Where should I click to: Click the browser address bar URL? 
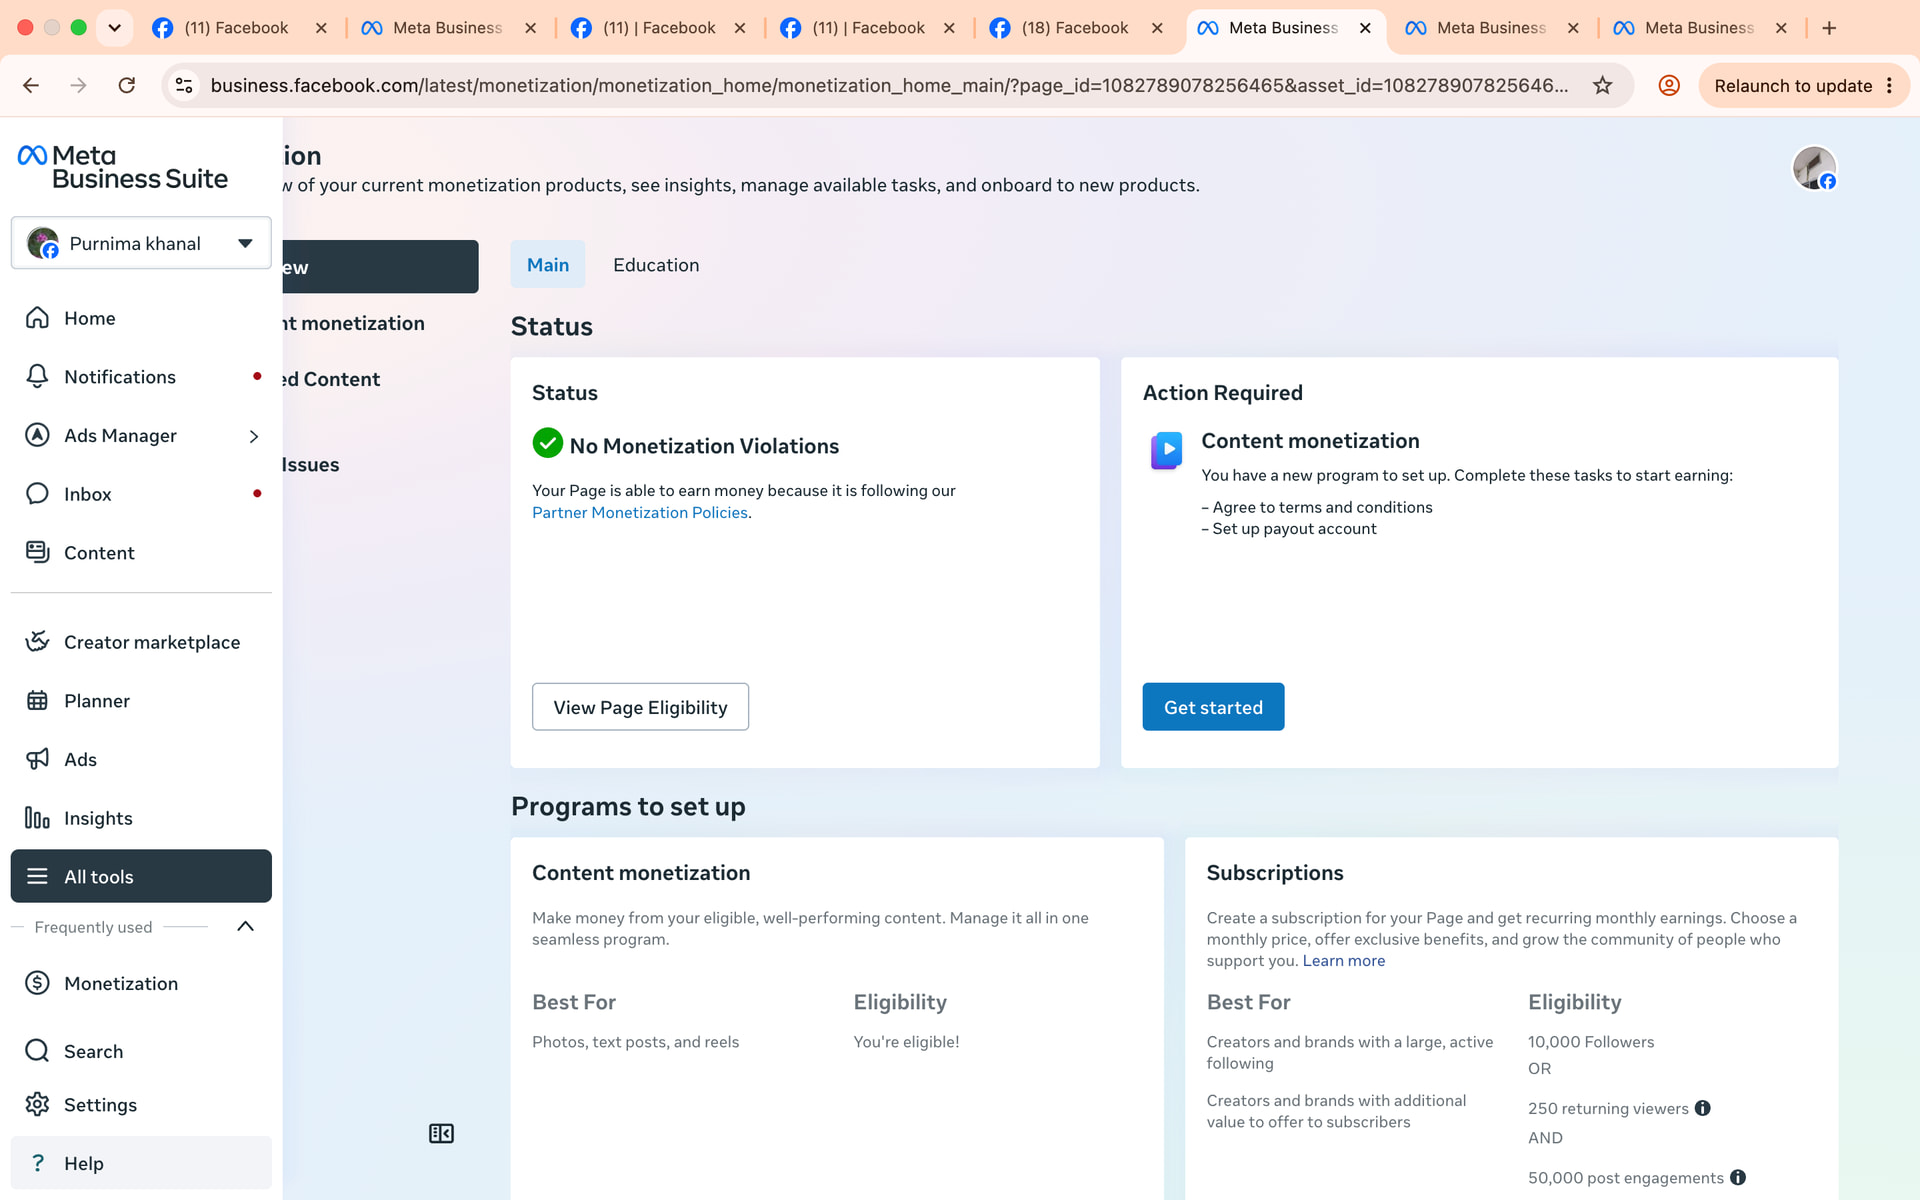[889, 85]
